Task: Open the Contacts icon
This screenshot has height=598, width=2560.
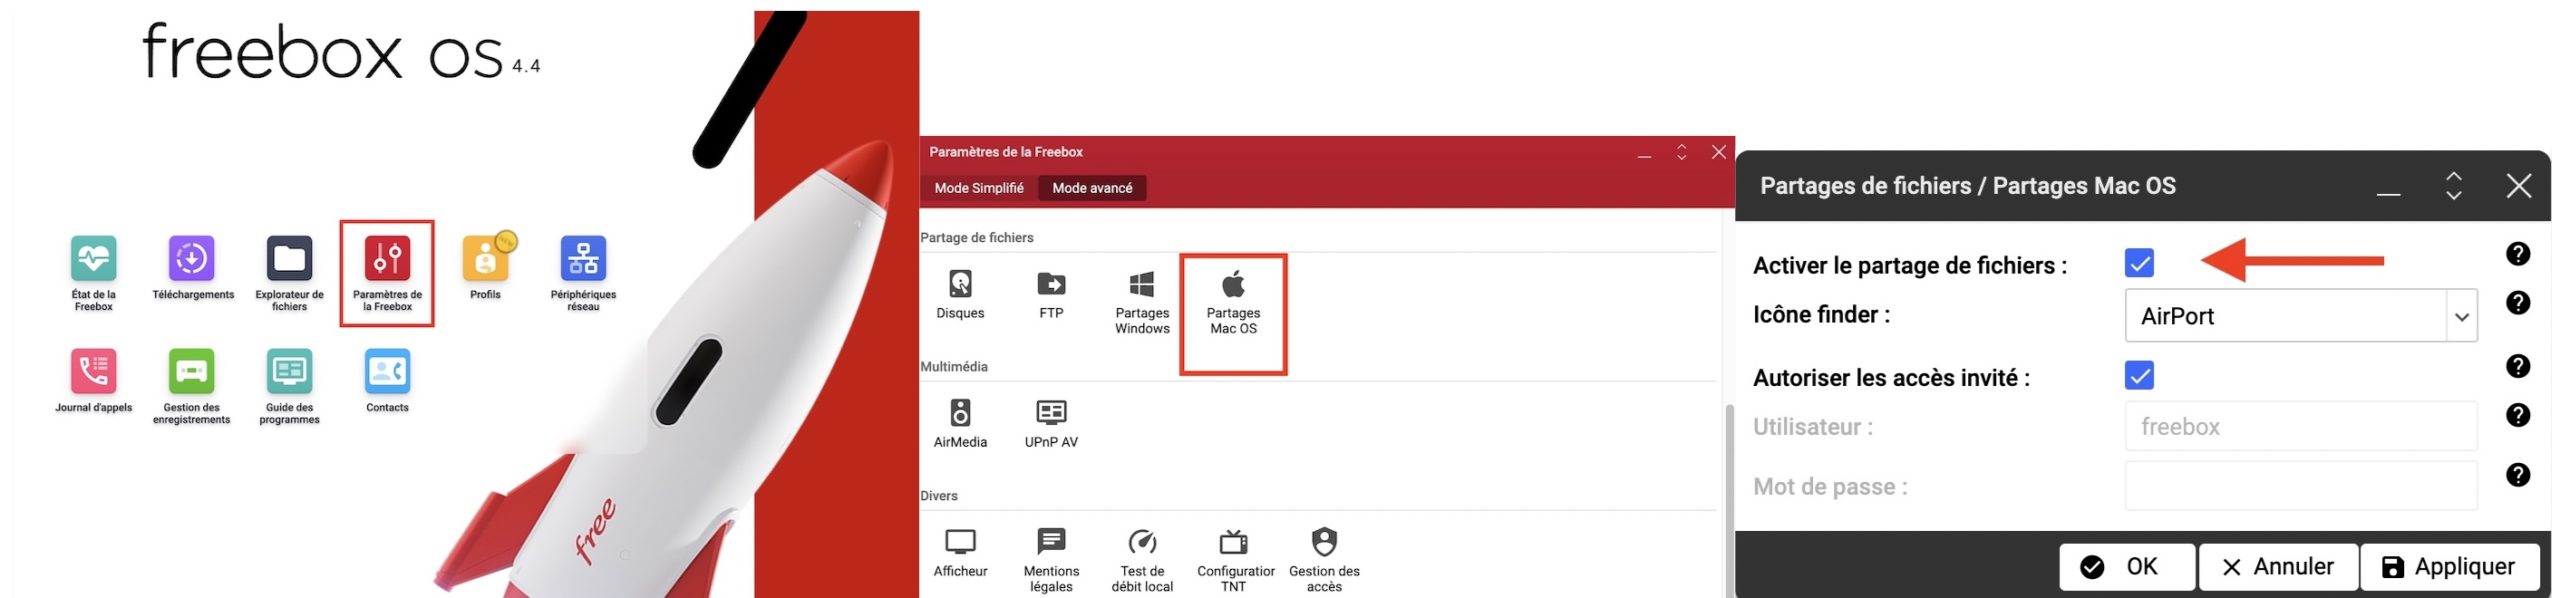Action: pos(387,371)
